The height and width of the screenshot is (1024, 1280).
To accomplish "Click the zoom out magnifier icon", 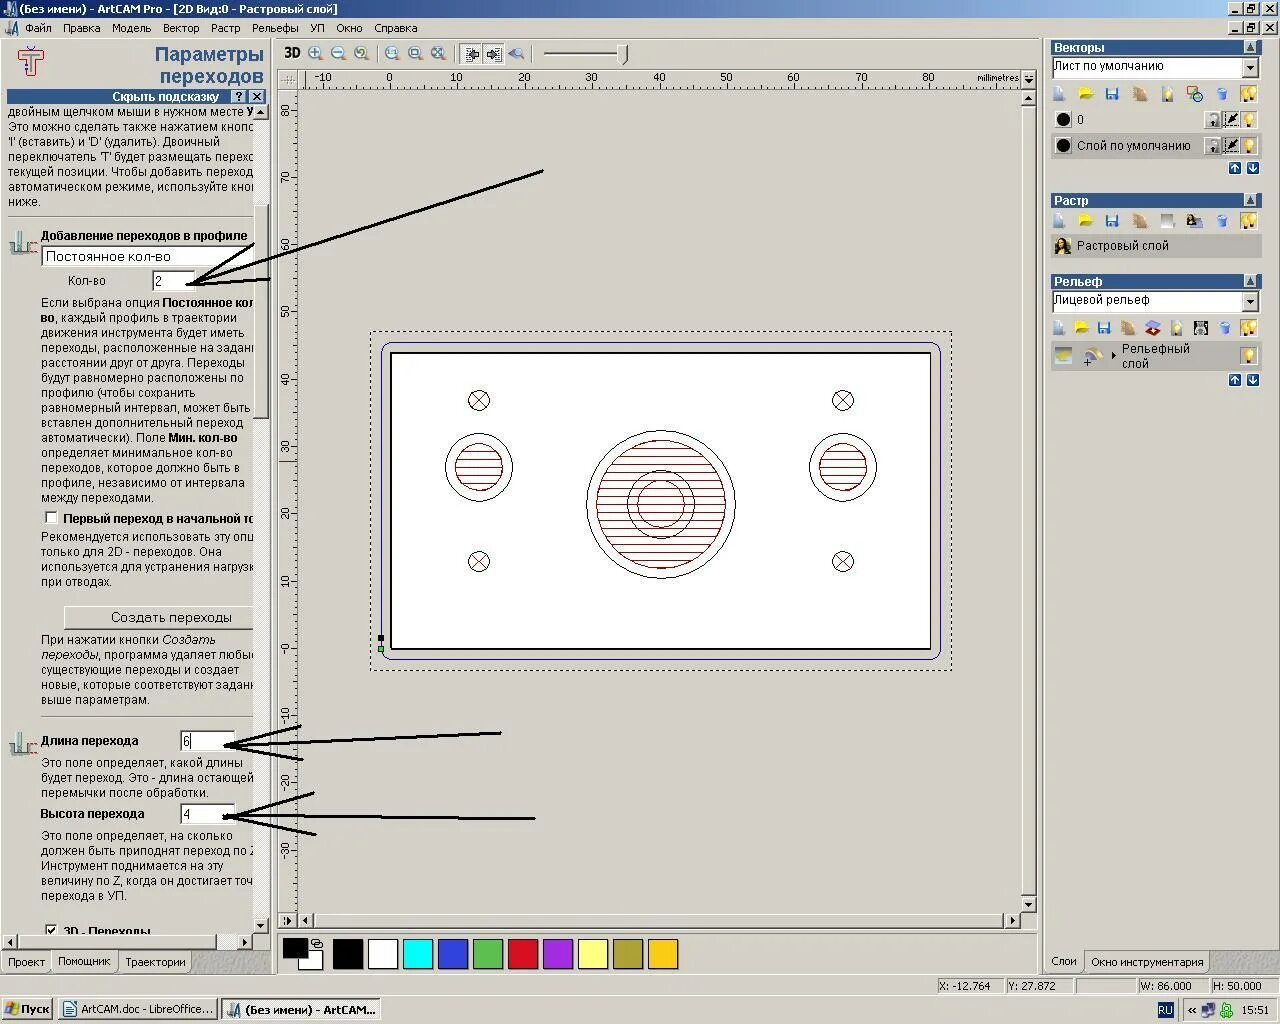I will point(338,53).
